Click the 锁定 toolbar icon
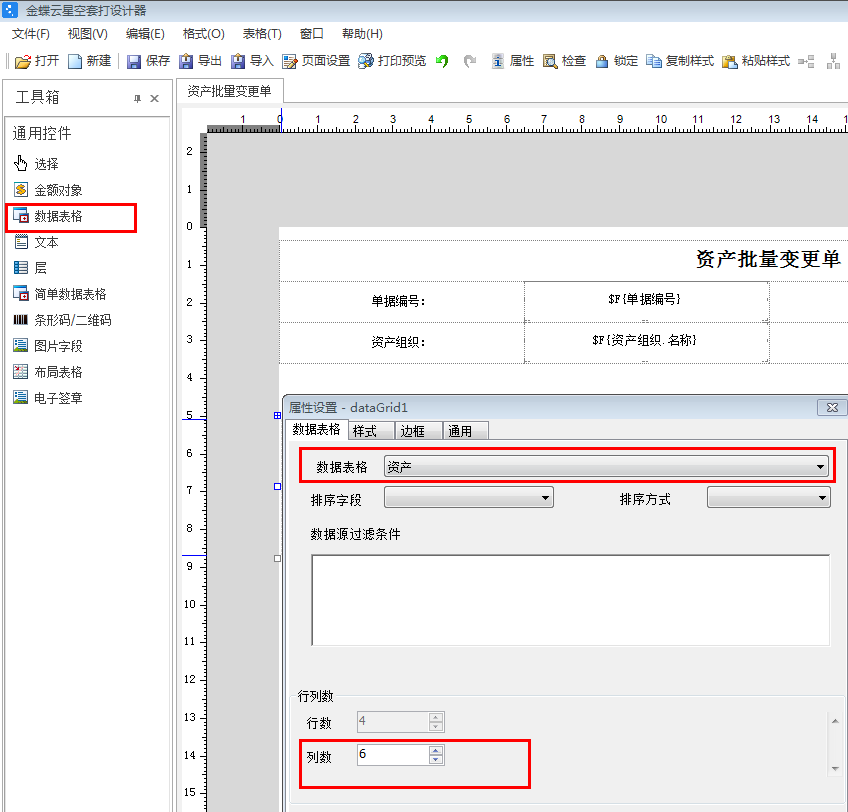 pyautogui.click(x=619, y=61)
